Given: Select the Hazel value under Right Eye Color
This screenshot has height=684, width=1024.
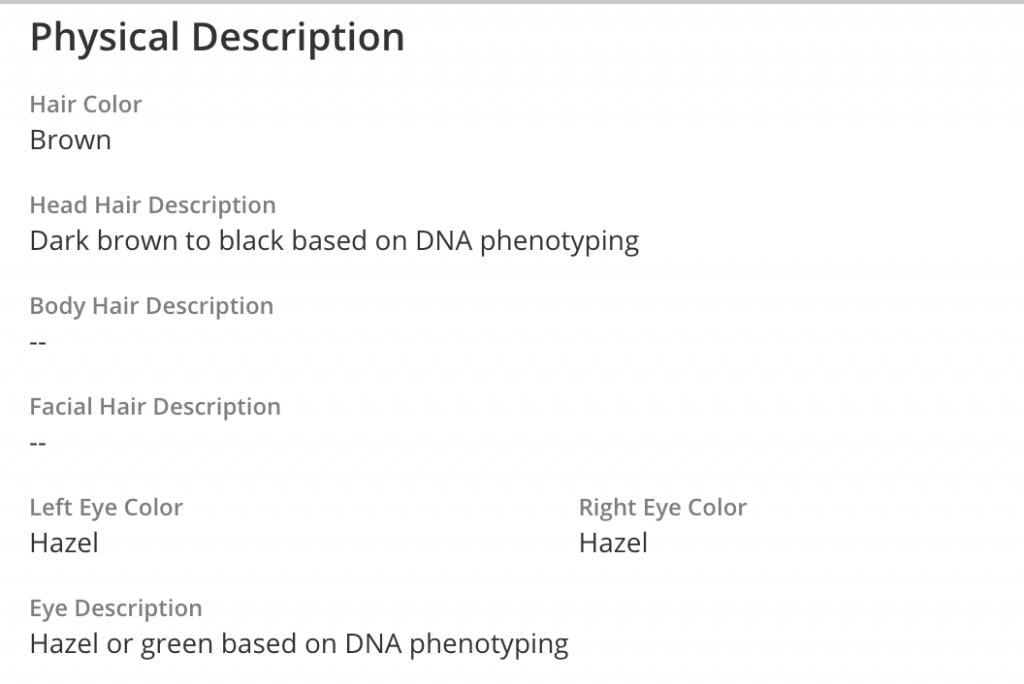Looking at the screenshot, I should [613, 543].
